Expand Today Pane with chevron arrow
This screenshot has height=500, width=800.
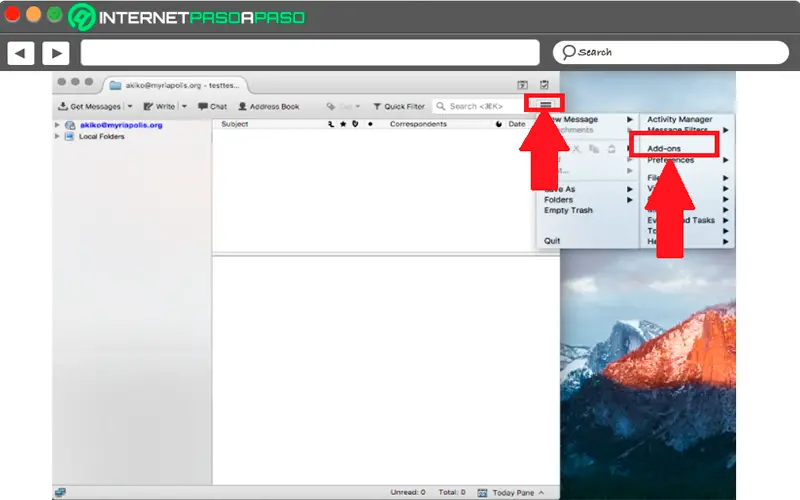click(541, 492)
